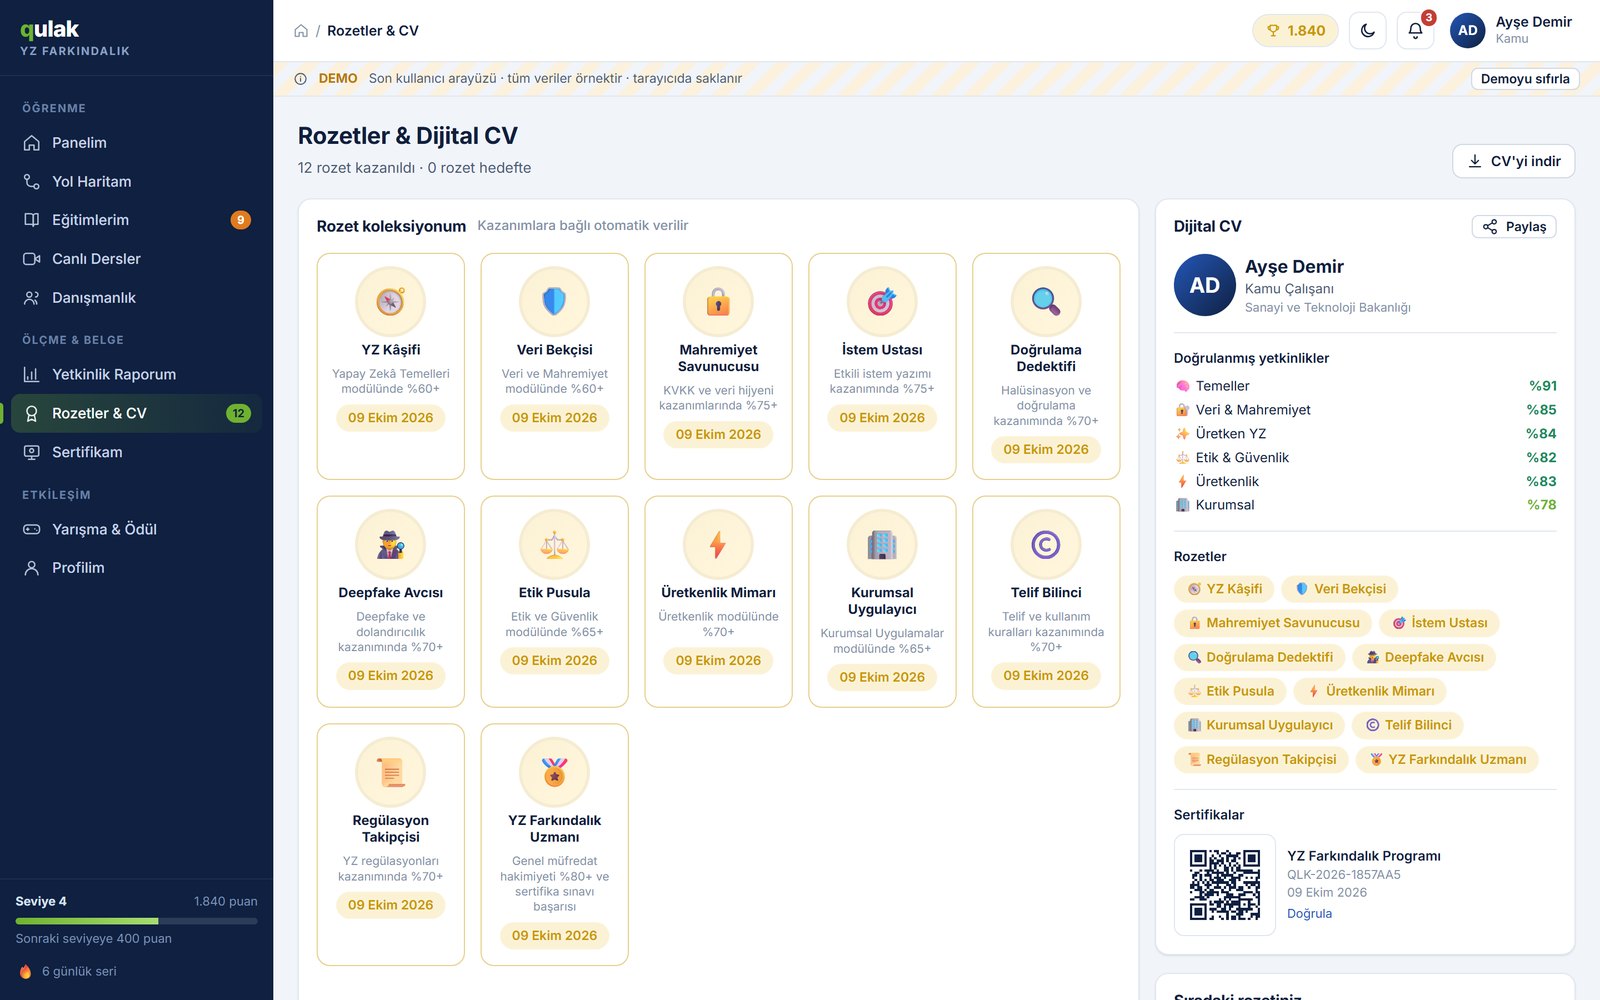Click the YZ Kâşifi compass badge icon
Viewport: 1600px width, 1000px height.
click(x=390, y=301)
